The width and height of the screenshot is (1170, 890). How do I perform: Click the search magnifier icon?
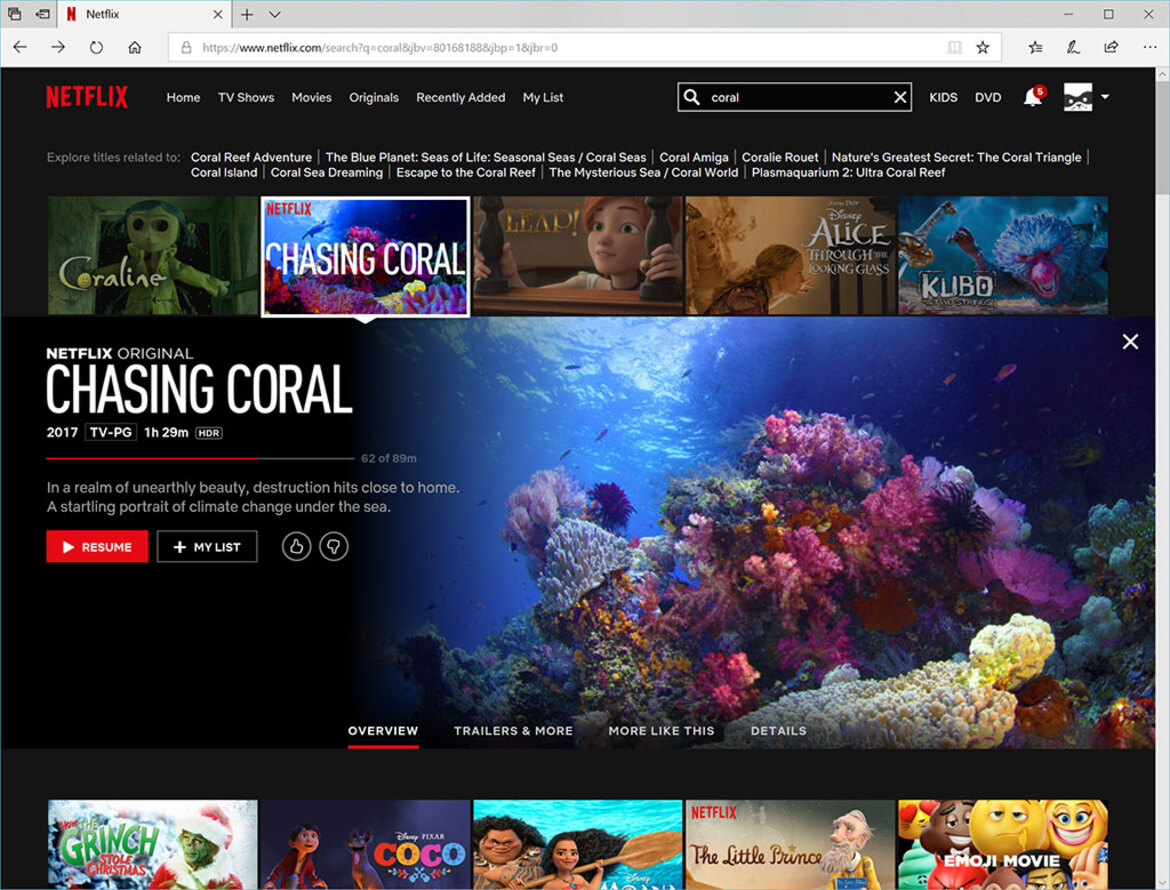tap(692, 97)
